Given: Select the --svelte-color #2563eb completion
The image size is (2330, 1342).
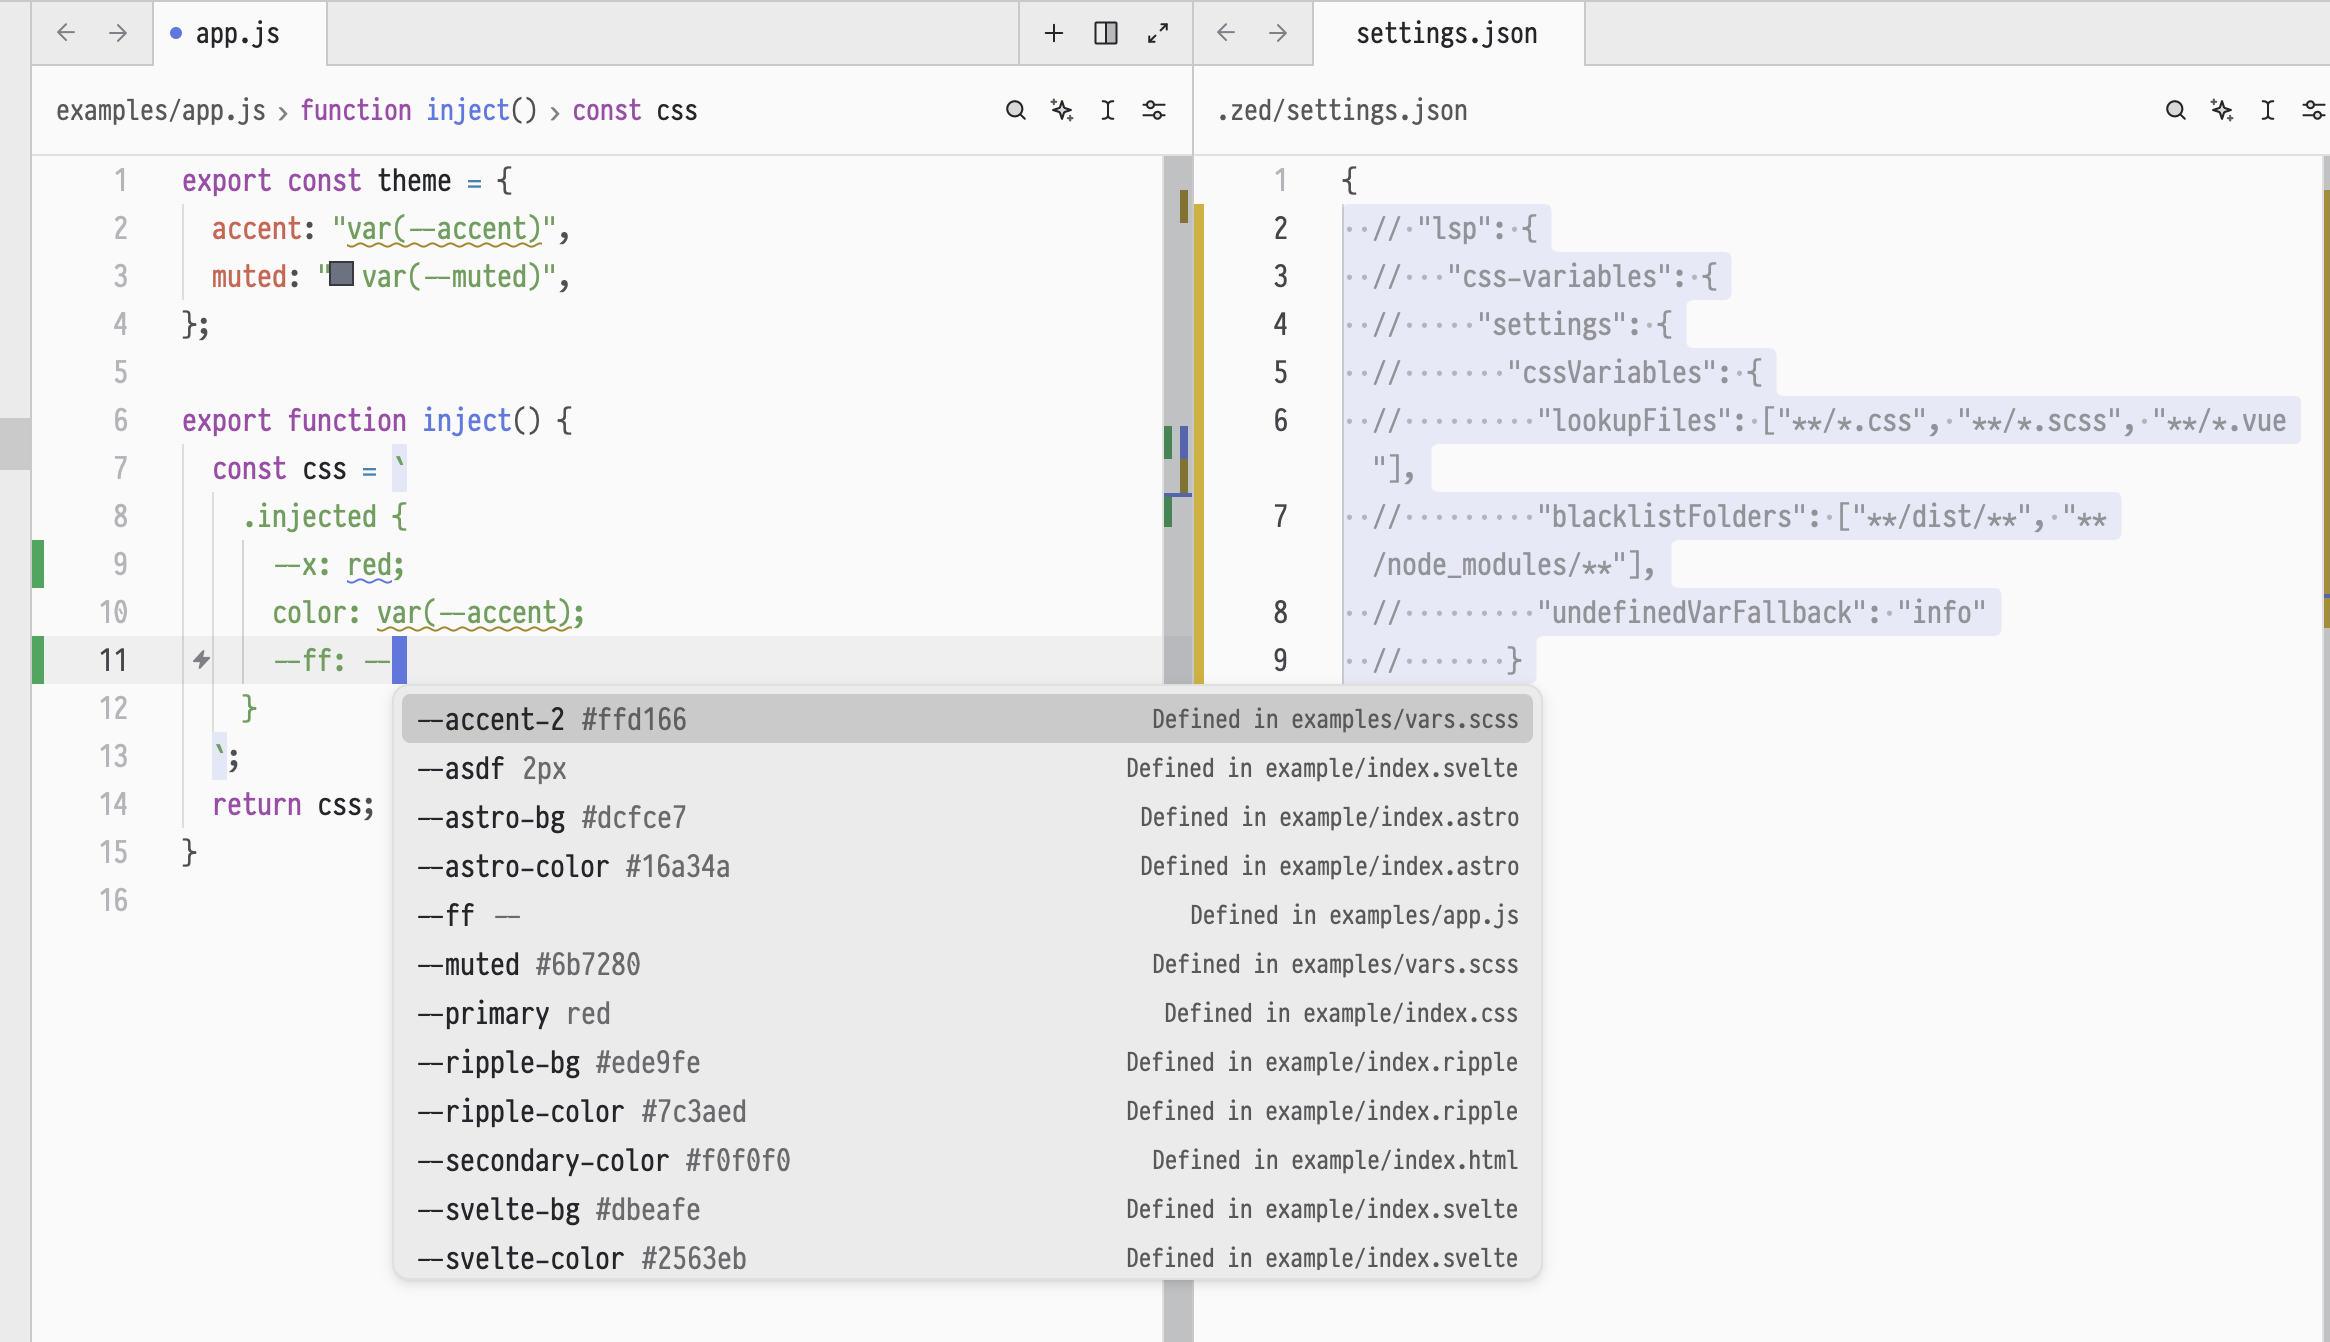Looking at the screenshot, I should (x=967, y=1258).
